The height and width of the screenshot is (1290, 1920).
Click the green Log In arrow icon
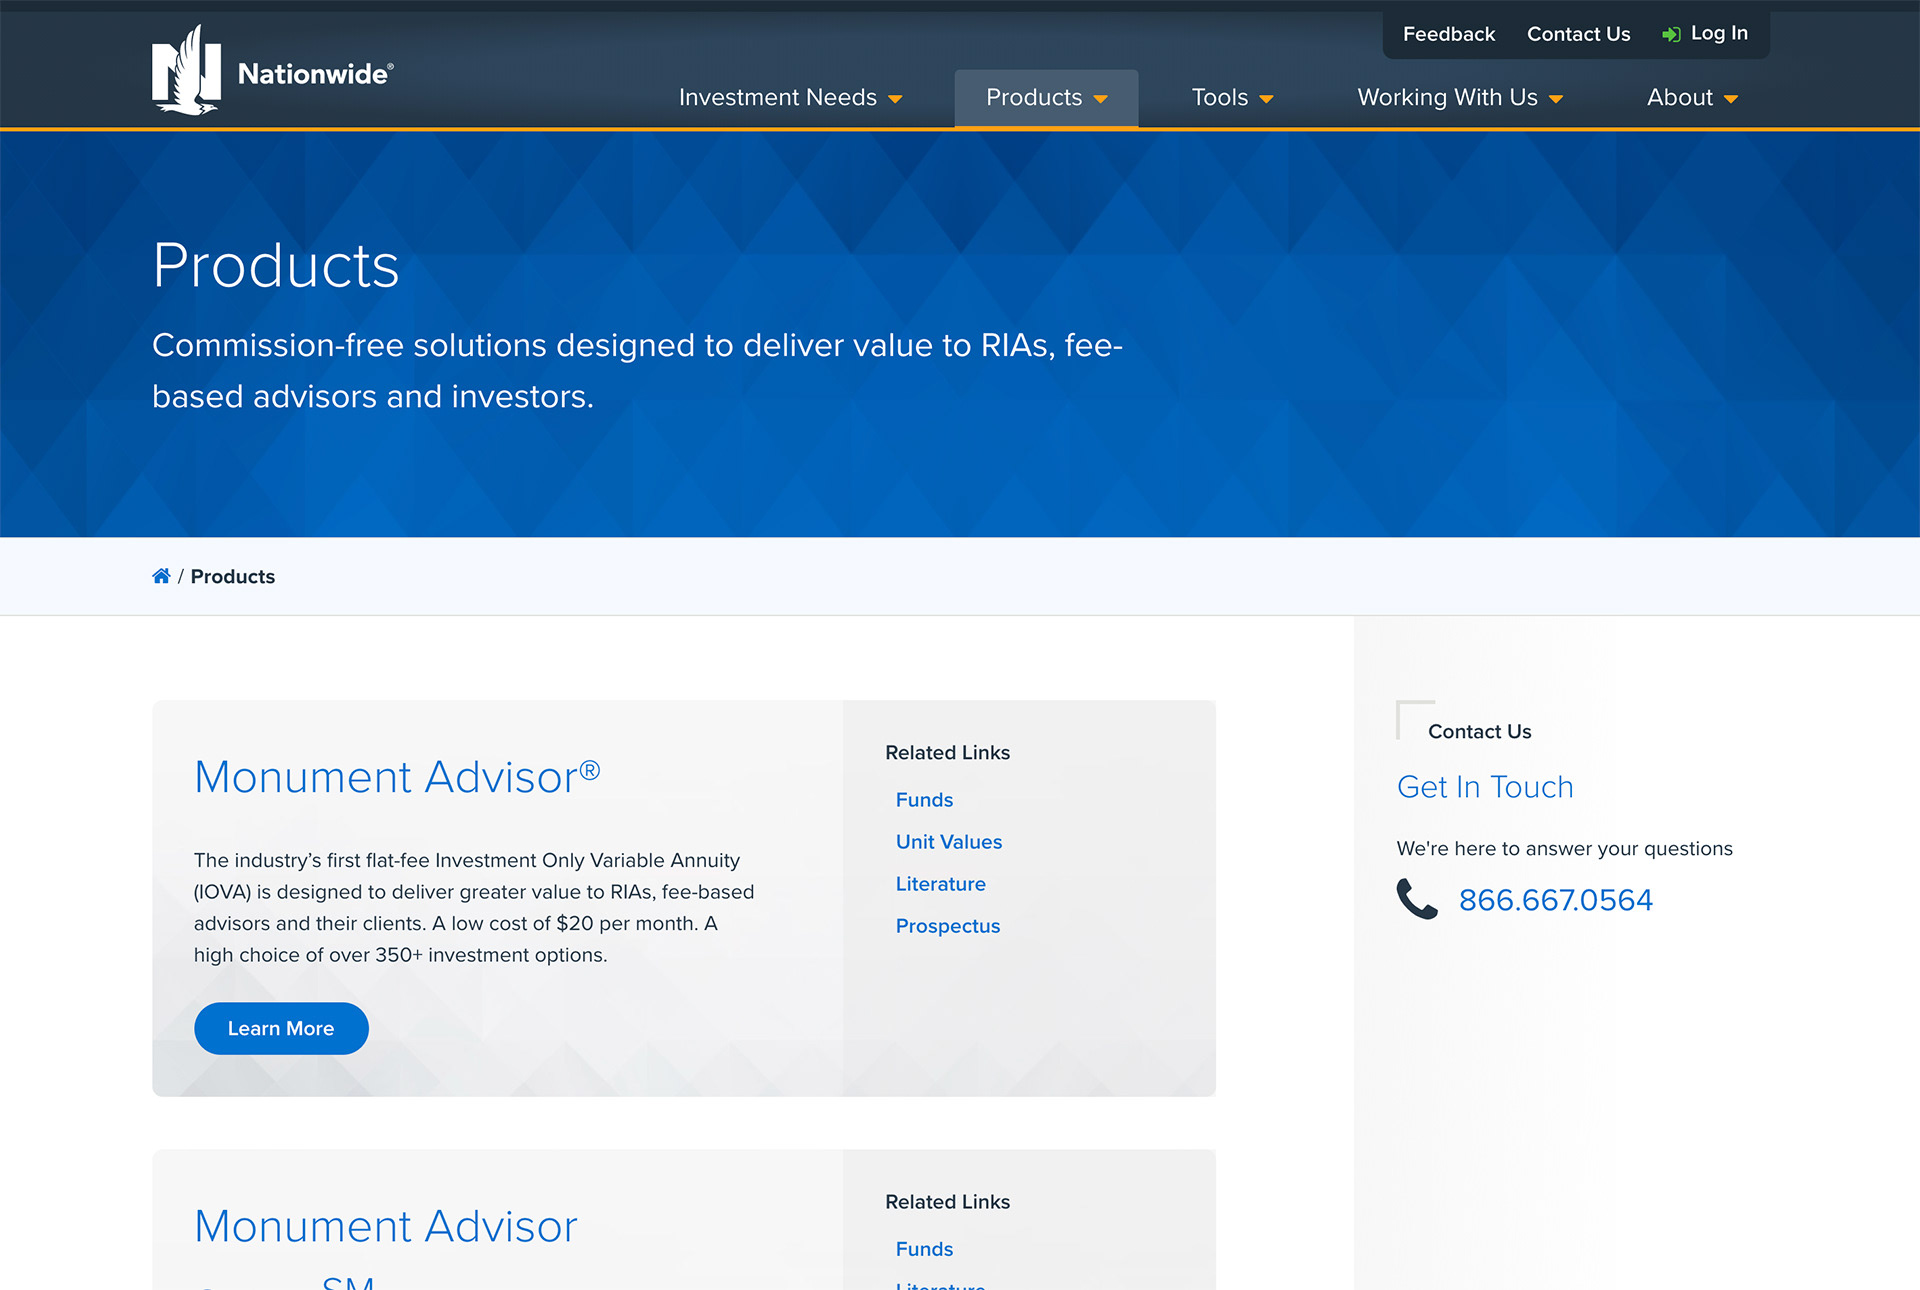click(x=1671, y=35)
